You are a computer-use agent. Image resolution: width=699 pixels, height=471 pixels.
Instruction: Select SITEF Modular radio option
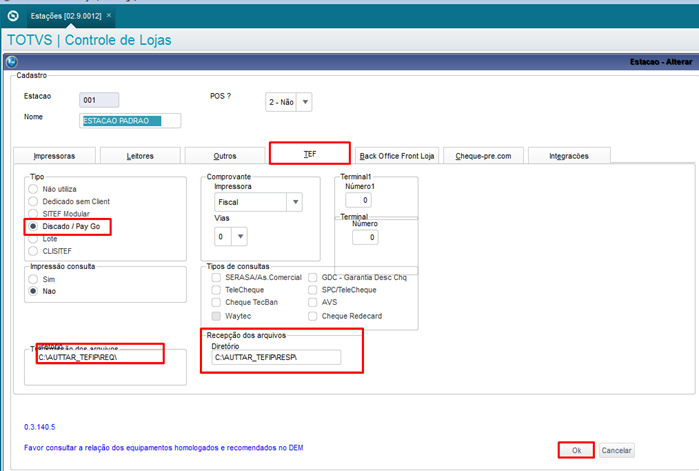33,213
